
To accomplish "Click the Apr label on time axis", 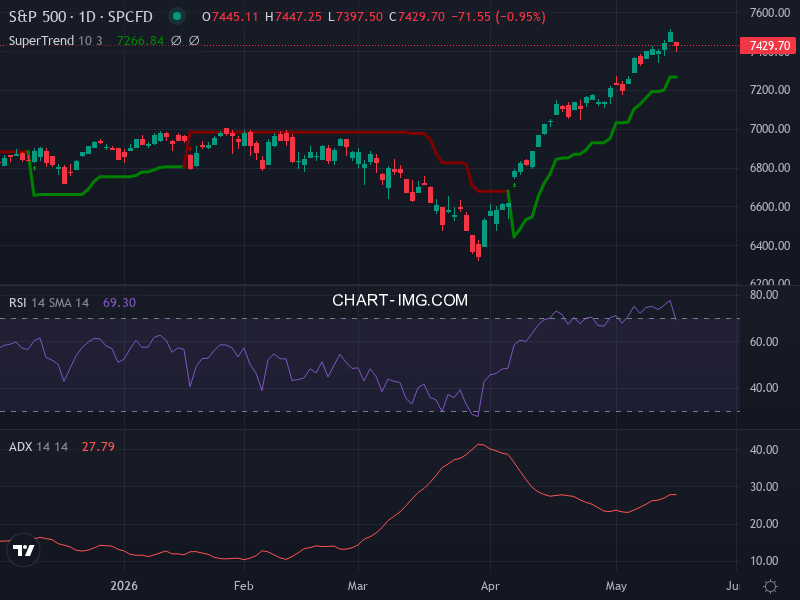I will click(490, 586).
